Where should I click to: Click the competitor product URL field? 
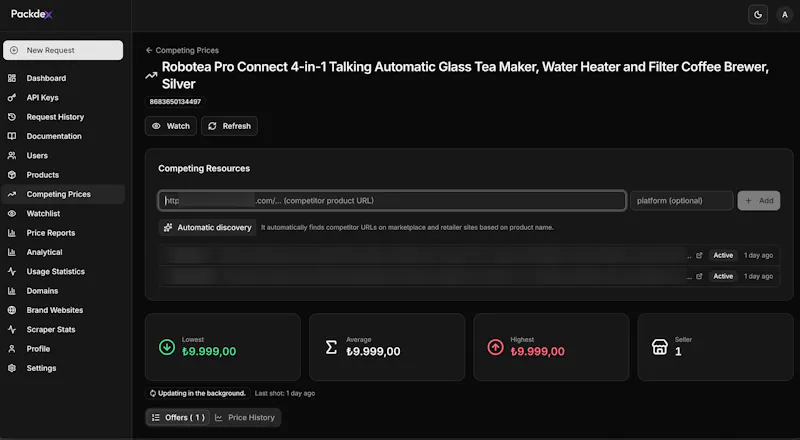pyautogui.click(x=392, y=201)
